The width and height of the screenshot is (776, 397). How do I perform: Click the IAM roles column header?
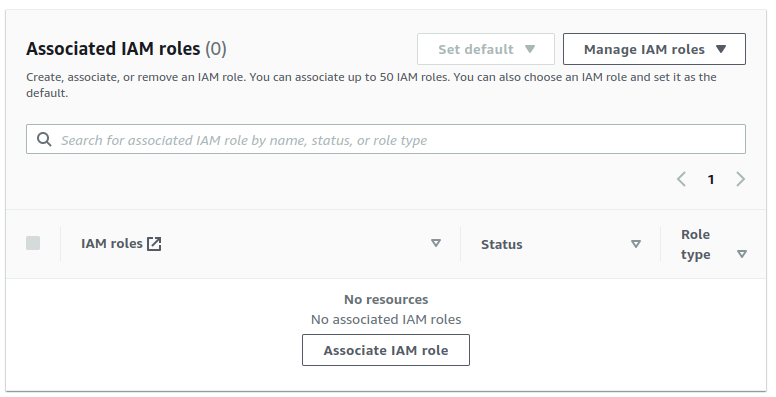(112, 244)
